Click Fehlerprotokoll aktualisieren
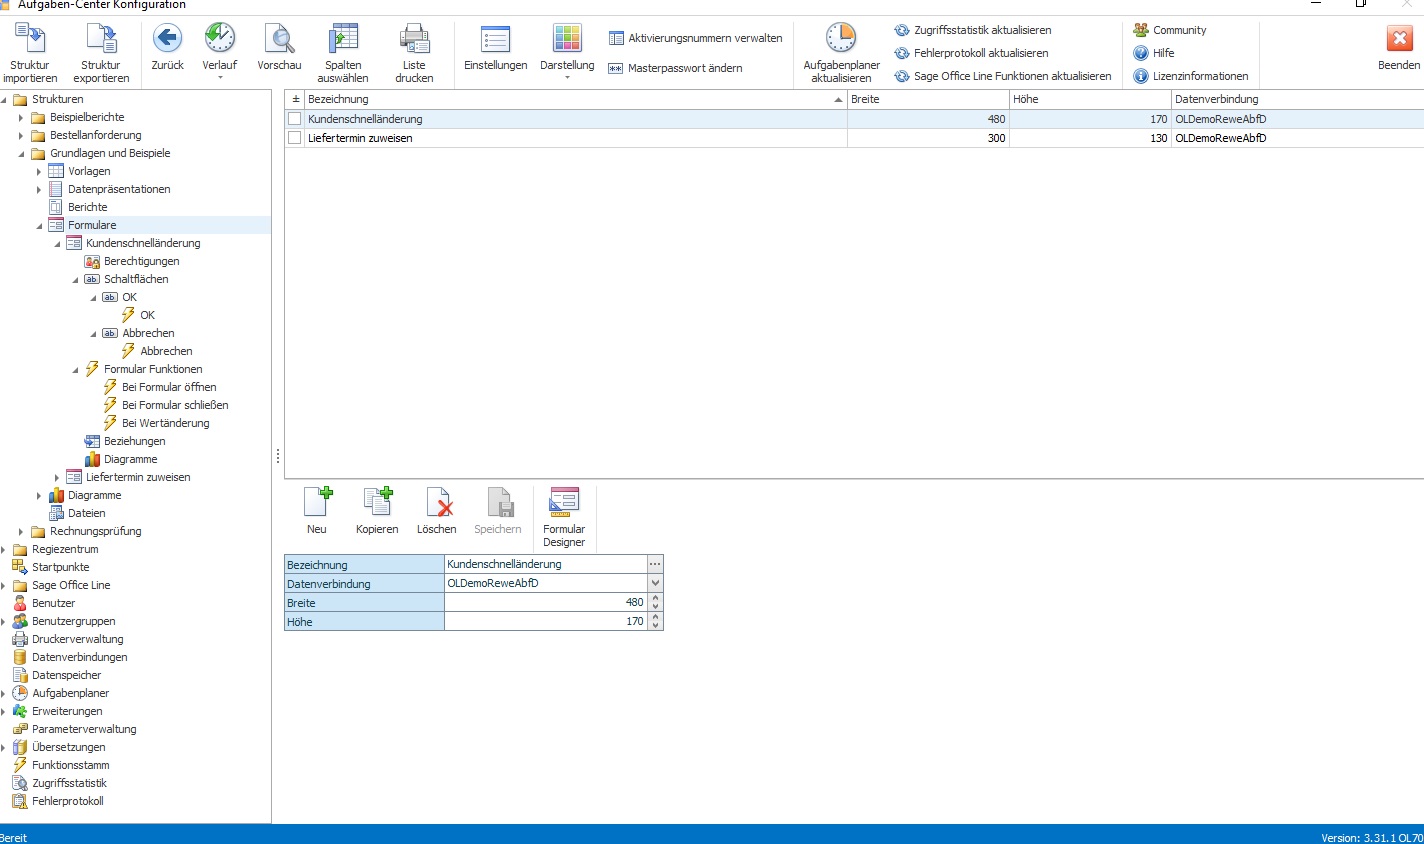 coord(972,53)
